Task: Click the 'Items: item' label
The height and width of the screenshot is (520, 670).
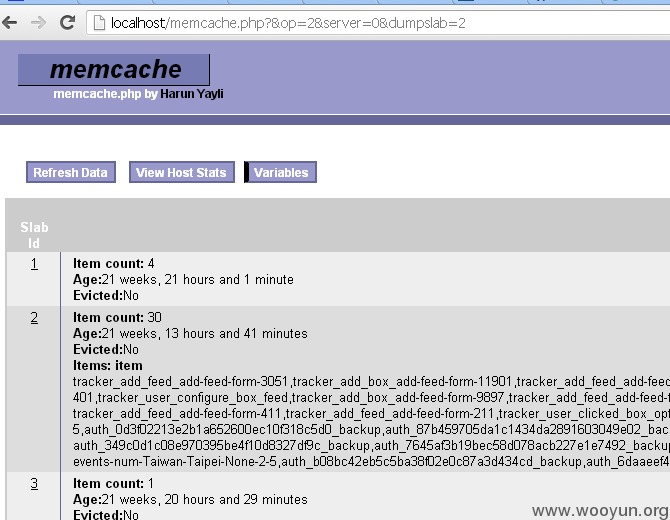Action: [108, 365]
